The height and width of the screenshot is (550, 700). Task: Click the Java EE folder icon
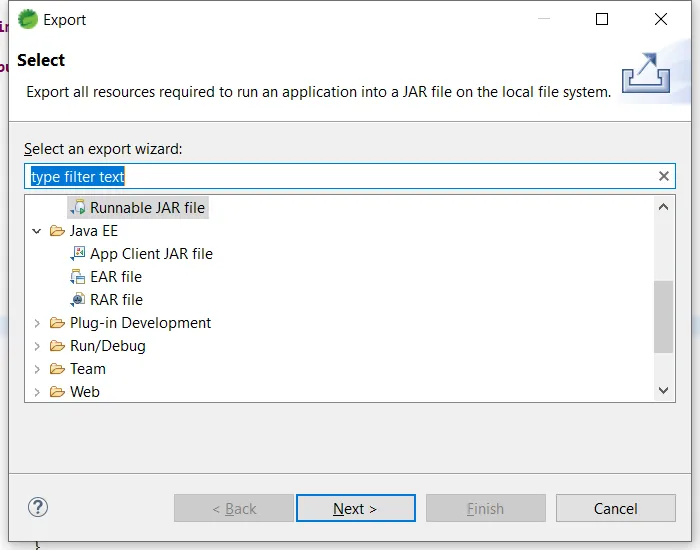pos(57,231)
